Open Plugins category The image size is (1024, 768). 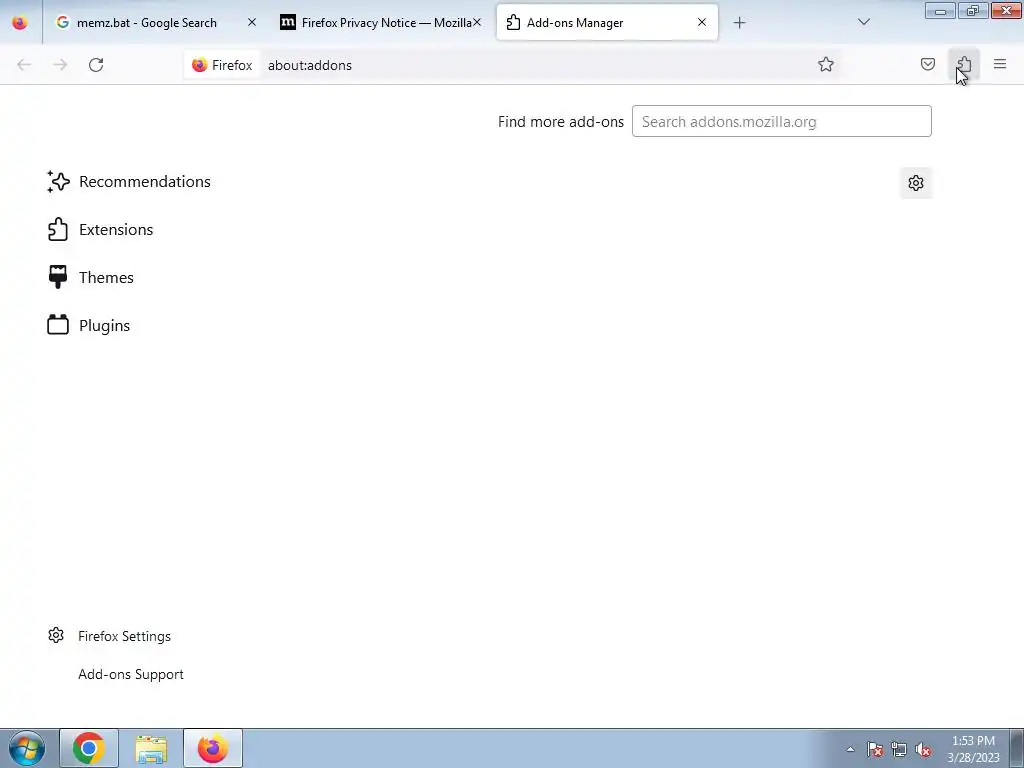88,326
